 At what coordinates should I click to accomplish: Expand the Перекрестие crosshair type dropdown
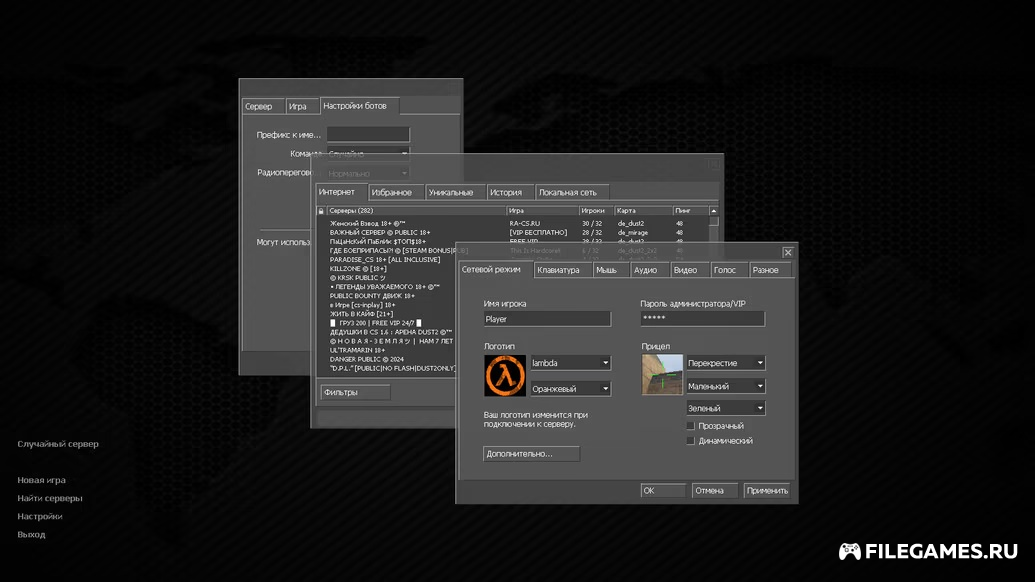point(725,363)
